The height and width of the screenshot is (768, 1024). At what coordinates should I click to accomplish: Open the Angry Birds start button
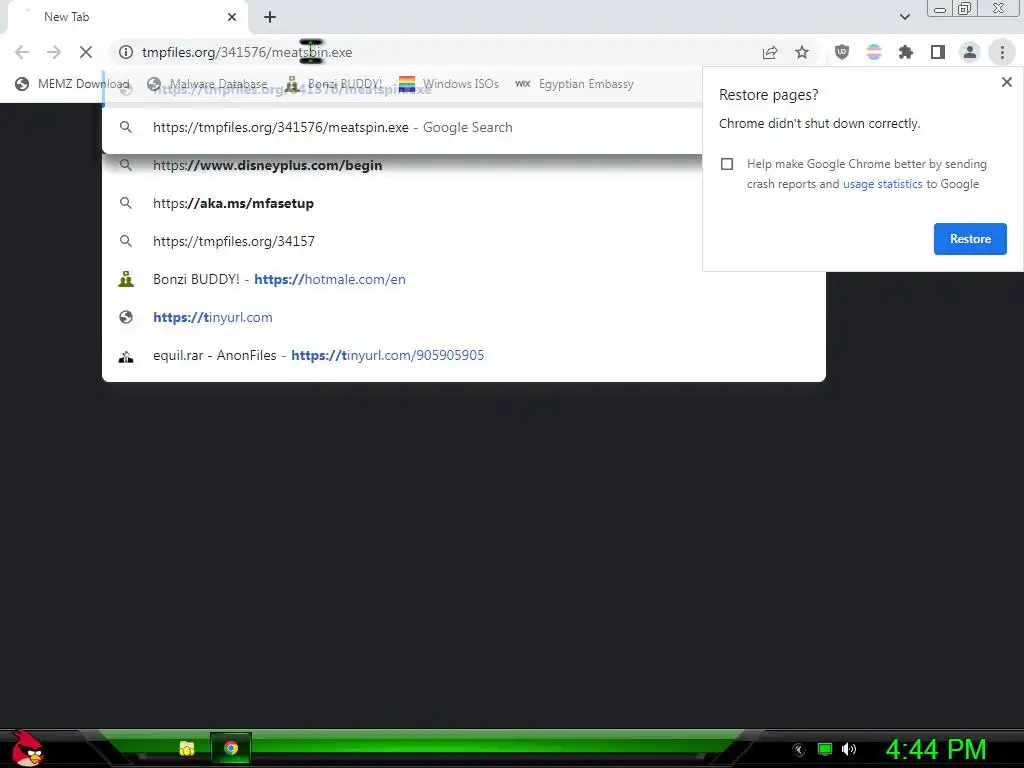coord(27,748)
